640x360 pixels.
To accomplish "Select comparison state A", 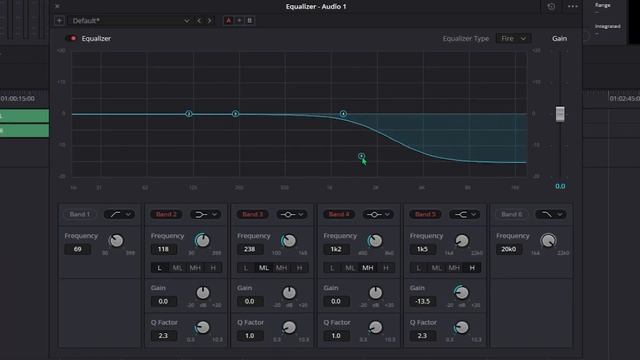I will pyautogui.click(x=229, y=20).
